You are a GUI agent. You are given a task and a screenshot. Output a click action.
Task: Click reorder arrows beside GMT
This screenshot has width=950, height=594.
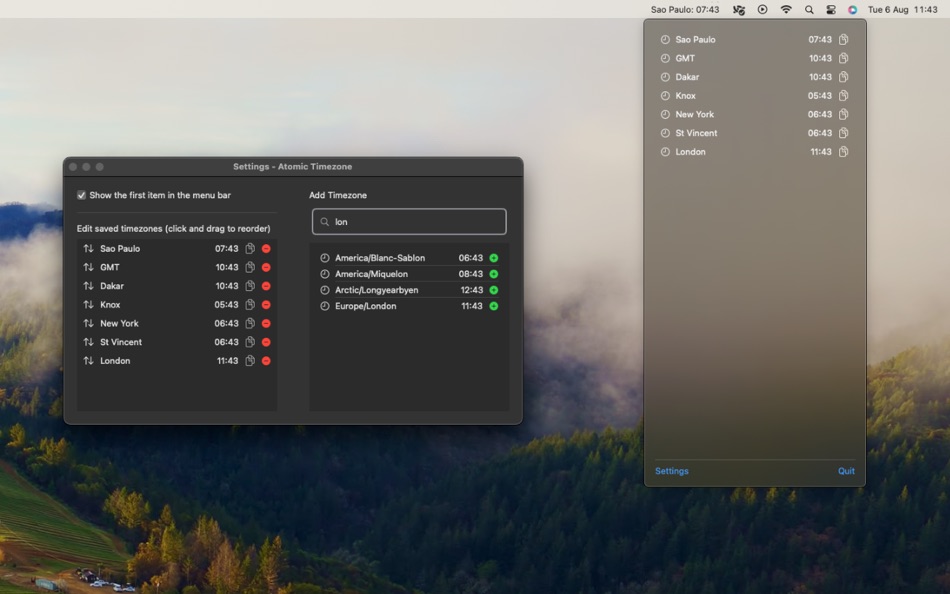tap(88, 267)
